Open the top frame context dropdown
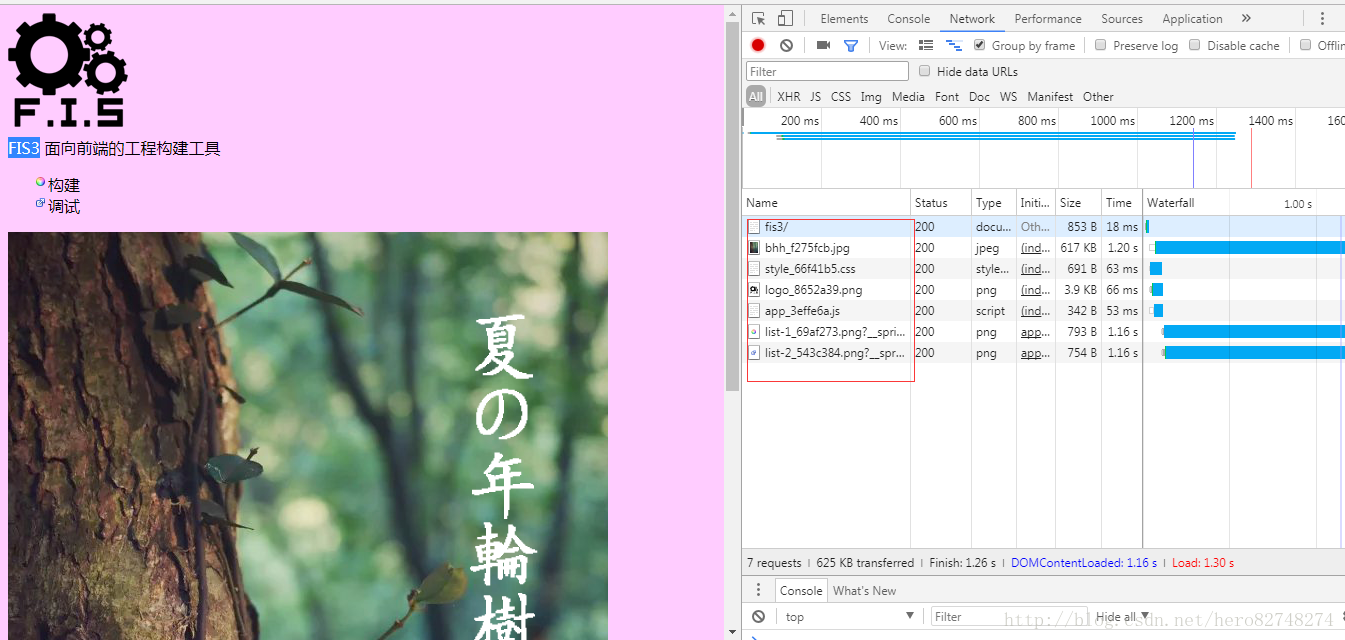Image resolution: width=1345 pixels, height=640 pixels. click(848, 616)
